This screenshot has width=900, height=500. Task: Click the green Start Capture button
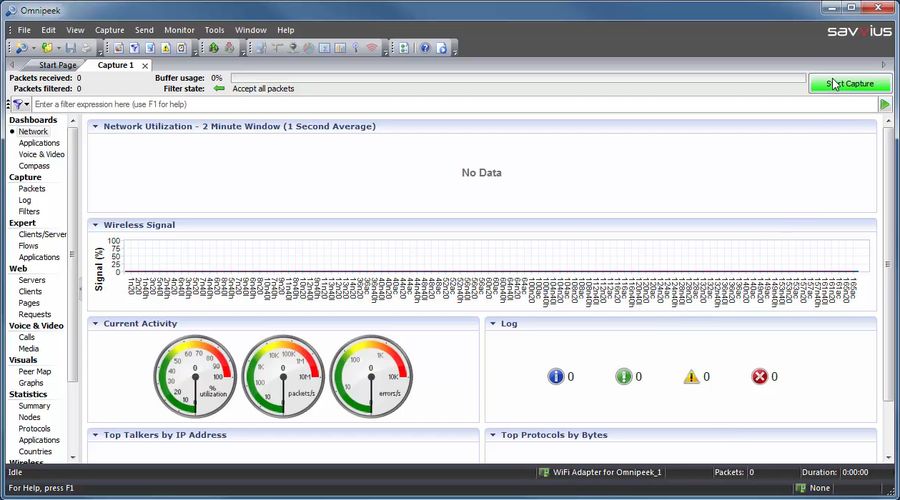pyautogui.click(x=850, y=84)
